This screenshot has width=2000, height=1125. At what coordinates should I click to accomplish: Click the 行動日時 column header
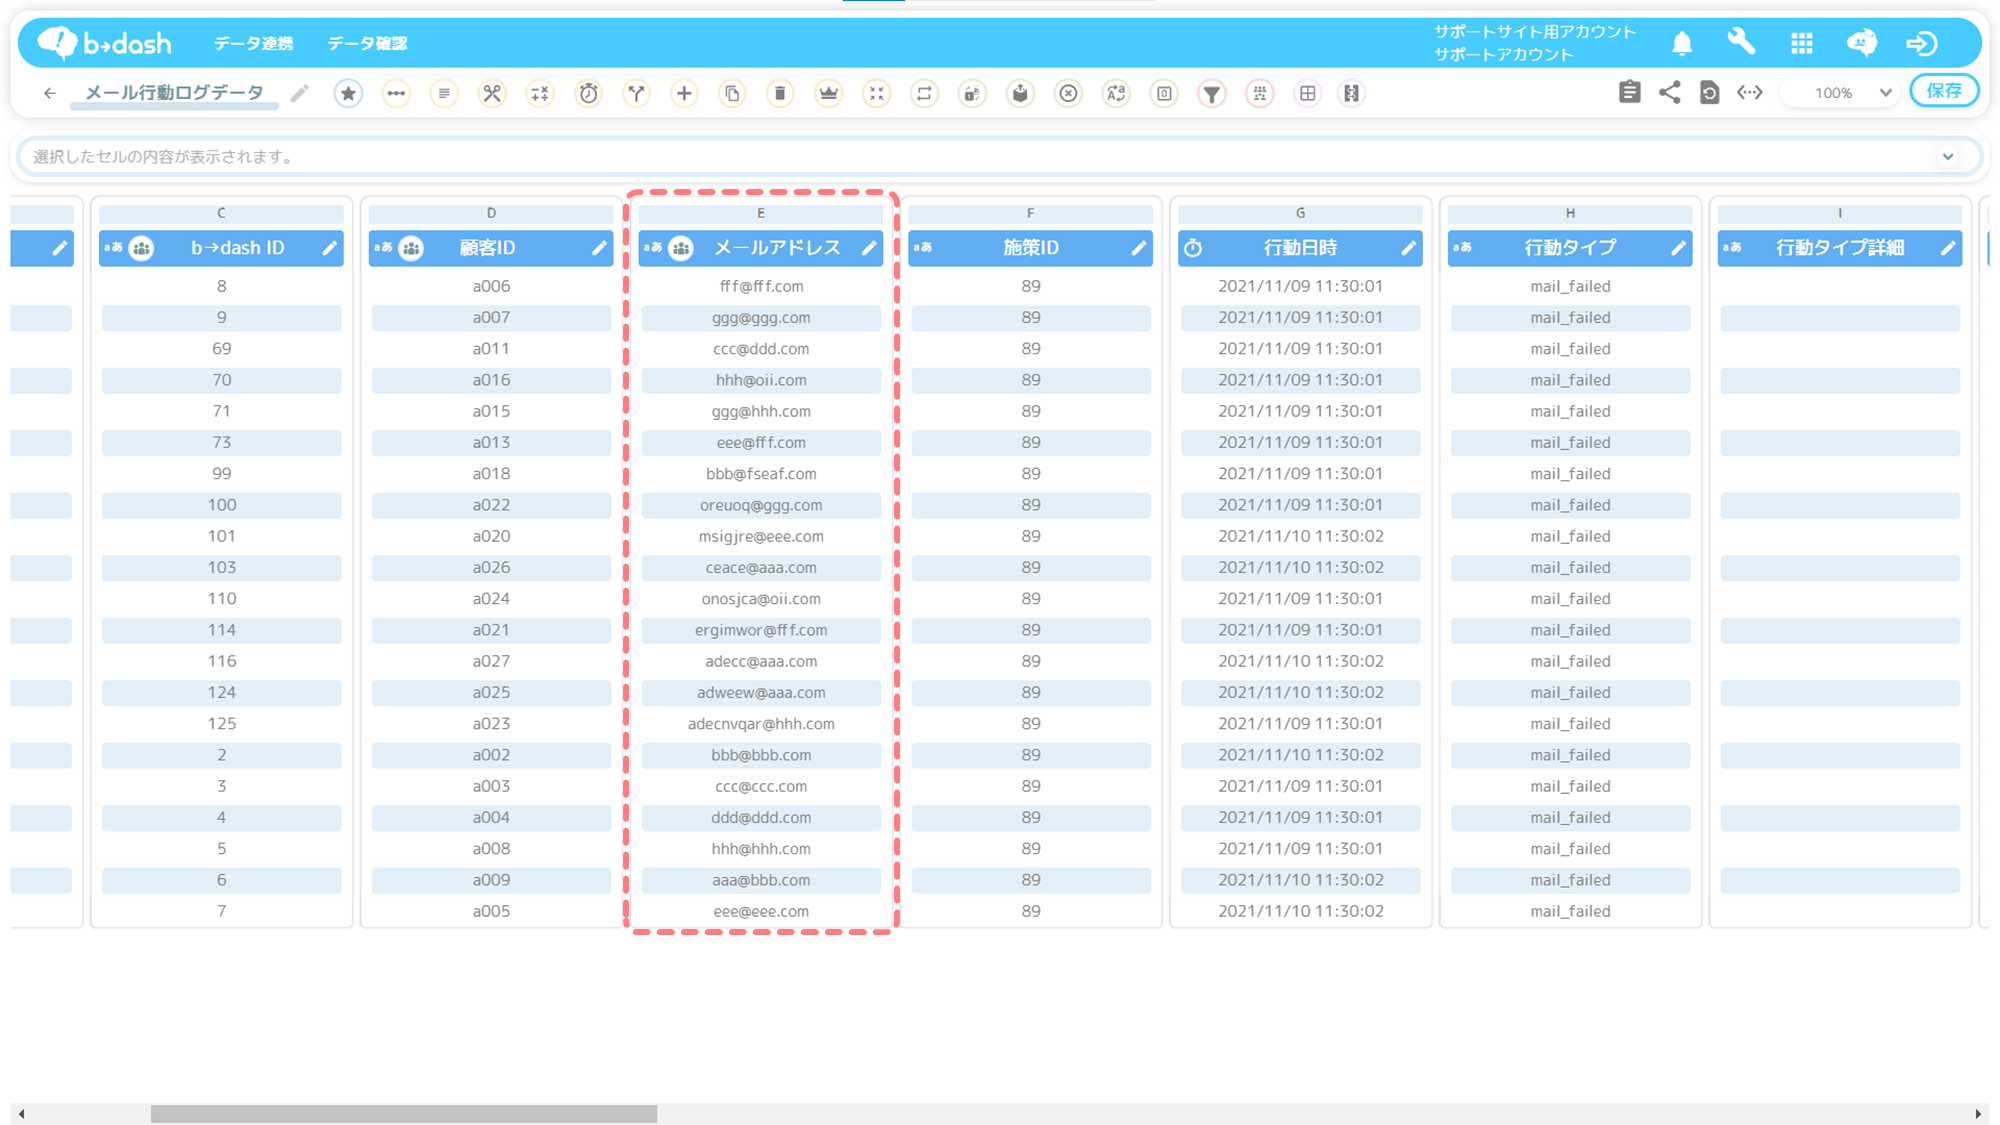[x=1300, y=248]
